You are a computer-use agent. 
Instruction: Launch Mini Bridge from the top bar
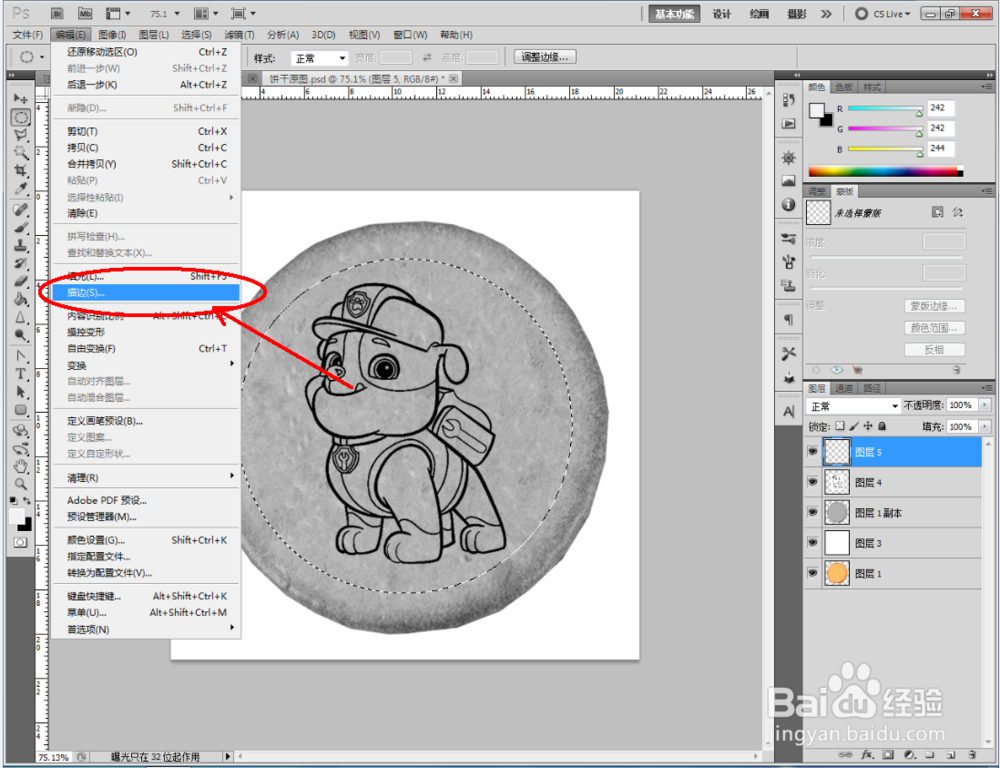(x=85, y=13)
